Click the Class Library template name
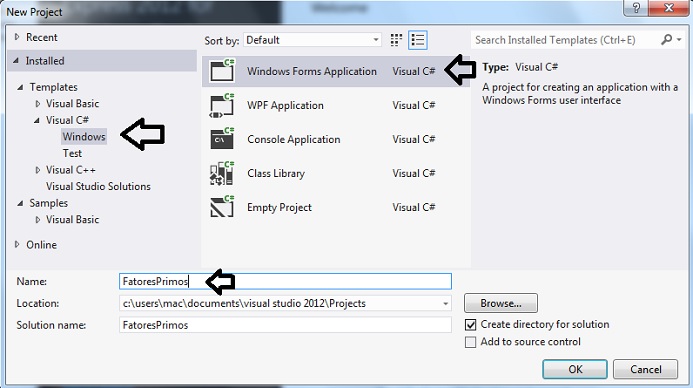This screenshot has height=388, width=693. [276, 173]
